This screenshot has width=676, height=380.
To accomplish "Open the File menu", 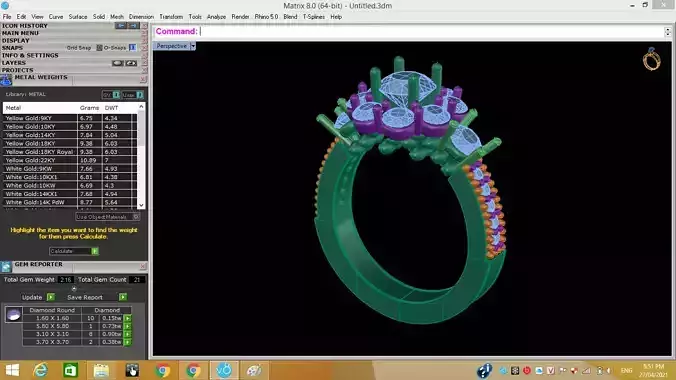I will click(7, 17).
